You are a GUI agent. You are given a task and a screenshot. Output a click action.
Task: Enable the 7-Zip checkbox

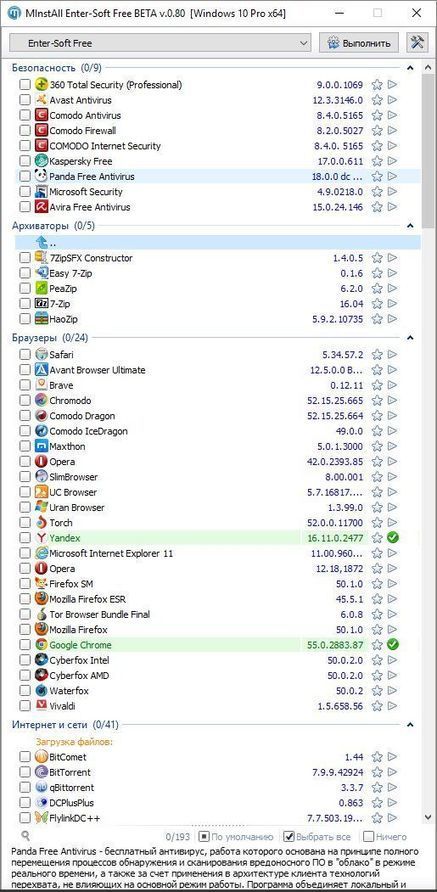click(24, 304)
